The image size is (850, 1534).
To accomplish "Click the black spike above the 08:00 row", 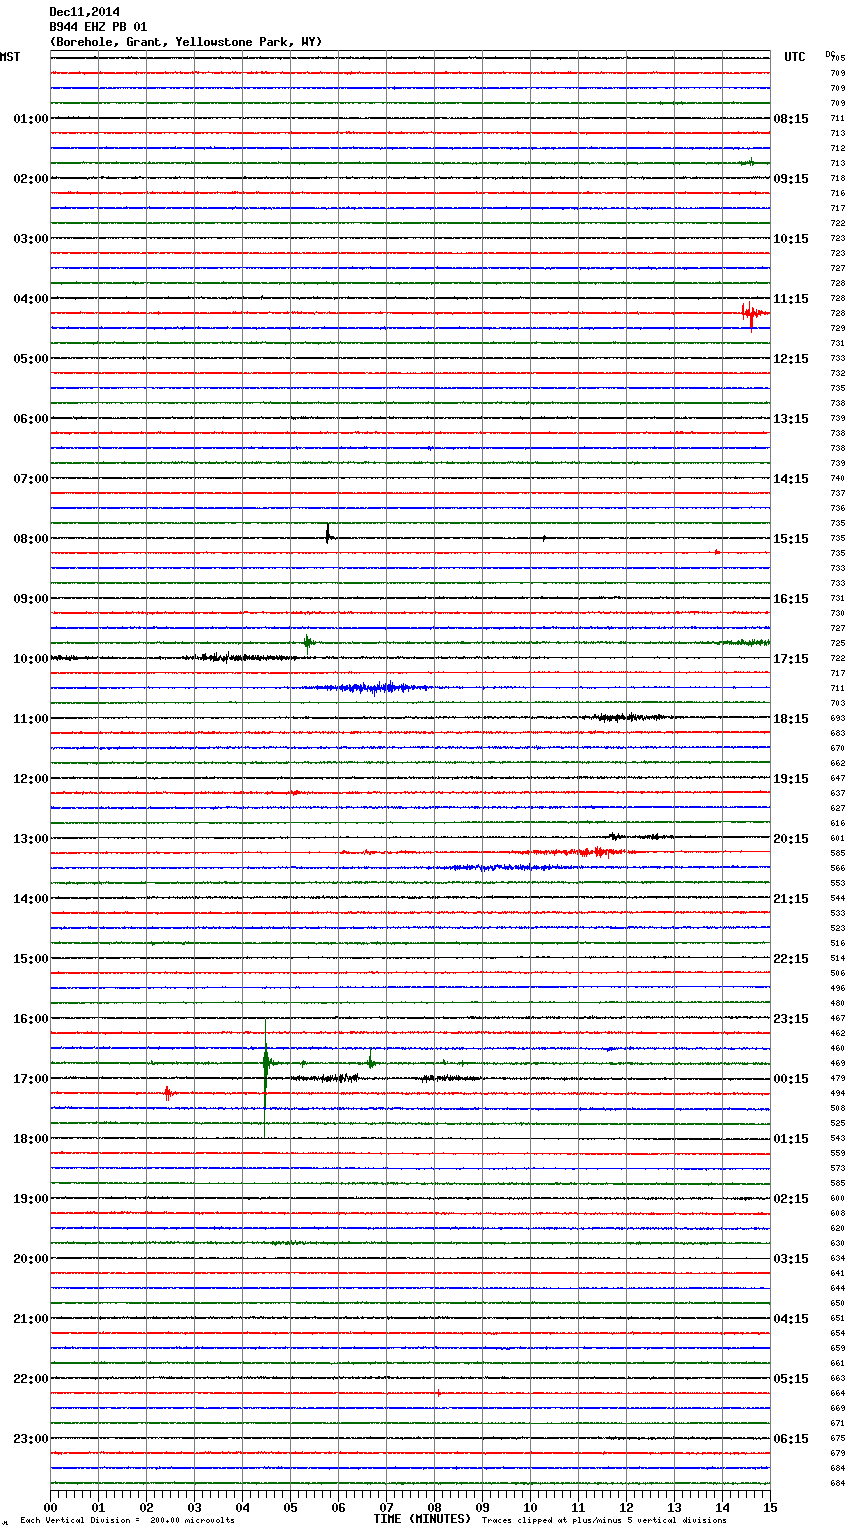I will coord(328,534).
